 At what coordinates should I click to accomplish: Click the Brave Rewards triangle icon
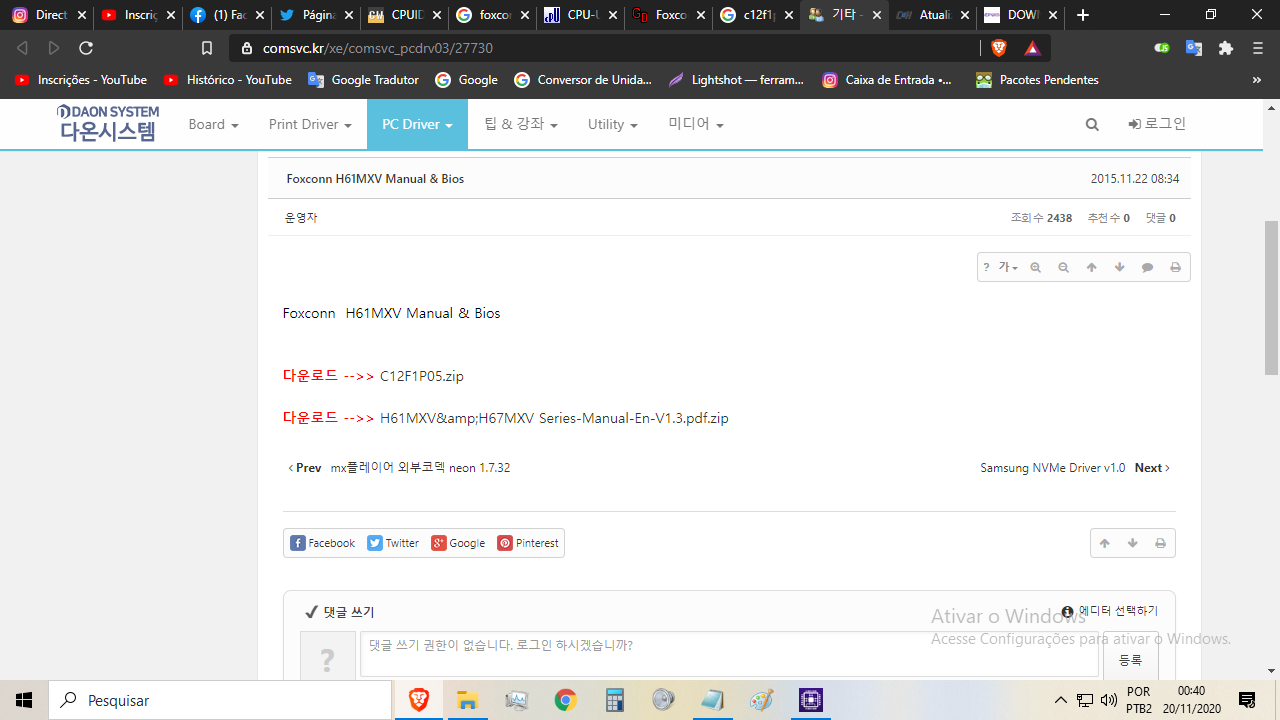point(1033,48)
